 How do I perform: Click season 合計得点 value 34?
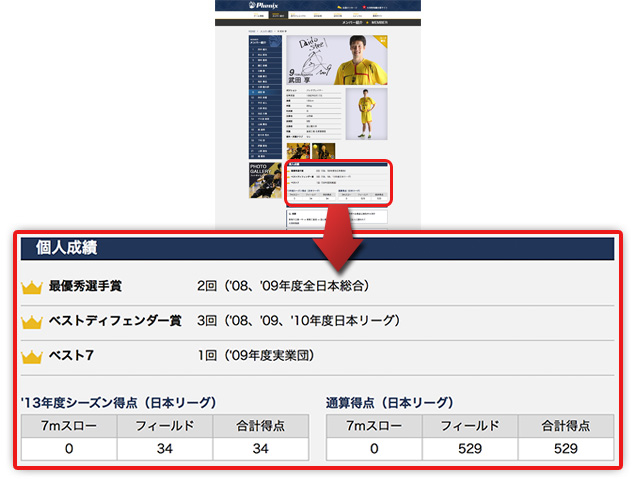click(260, 449)
